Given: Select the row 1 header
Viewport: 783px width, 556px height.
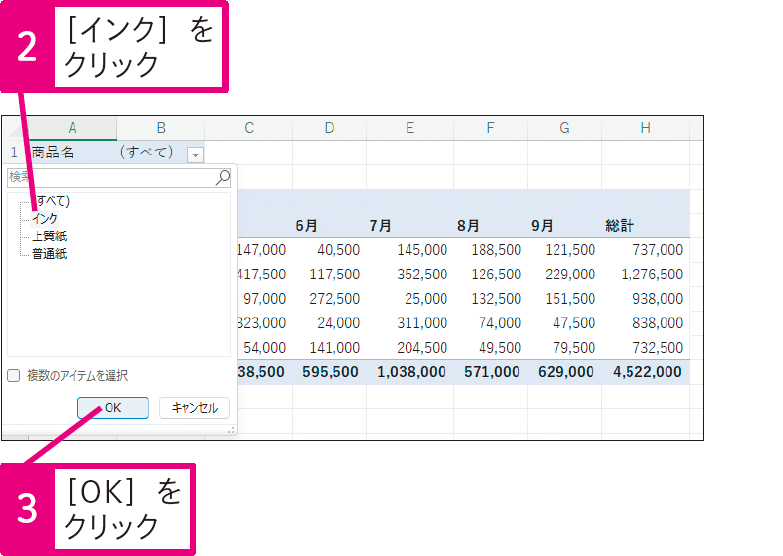Looking at the screenshot, I should 14,153.
